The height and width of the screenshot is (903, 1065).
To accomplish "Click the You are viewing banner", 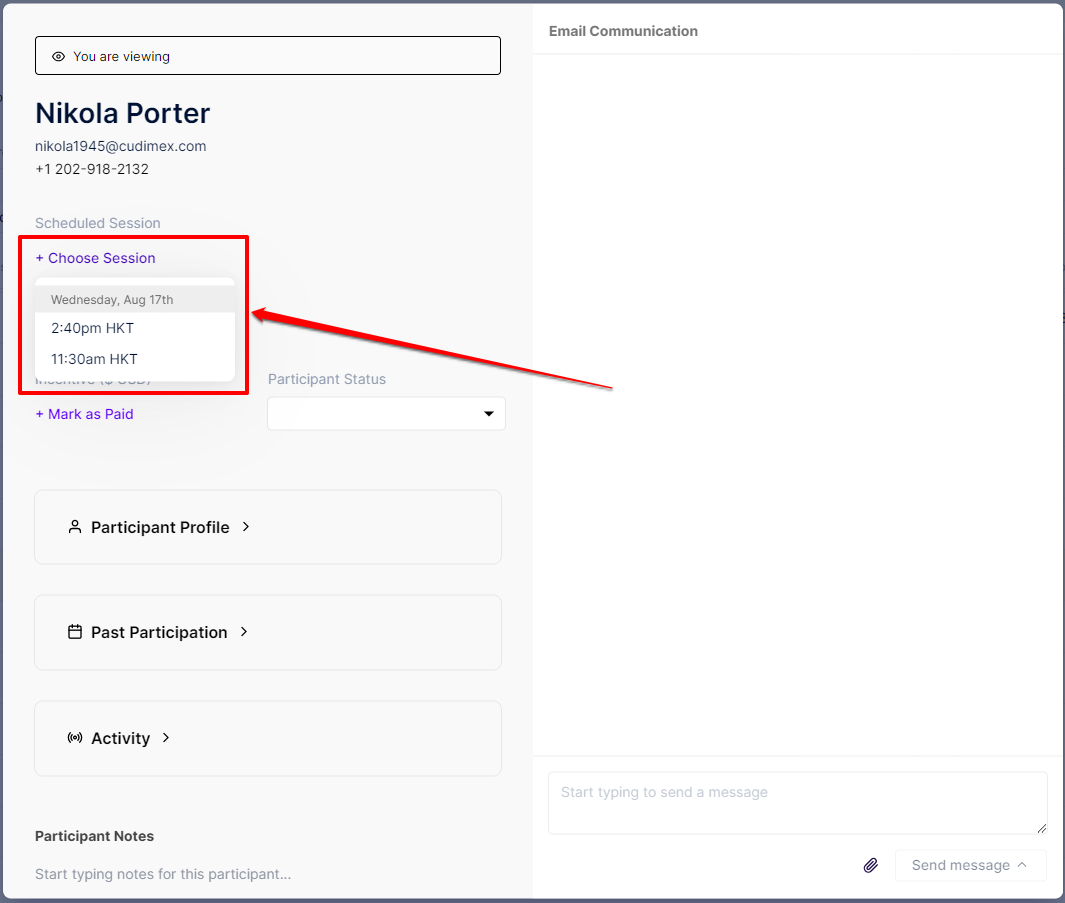I will [x=268, y=56].
